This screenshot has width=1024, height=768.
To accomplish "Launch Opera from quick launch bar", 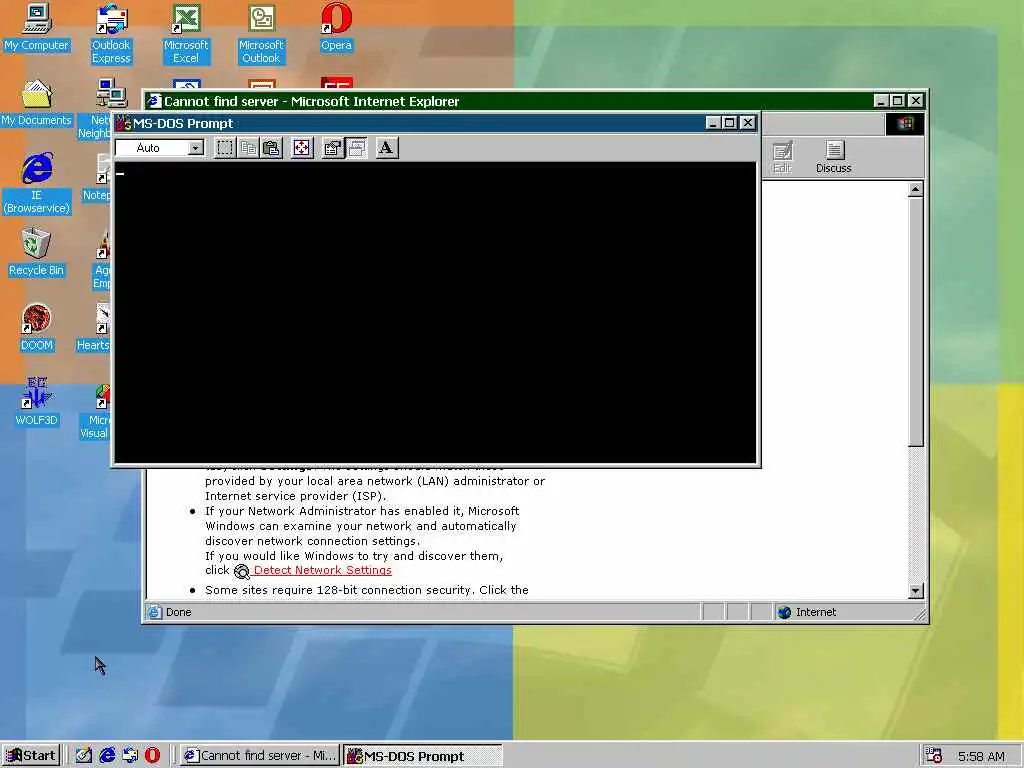I will (x=152, y=756).
